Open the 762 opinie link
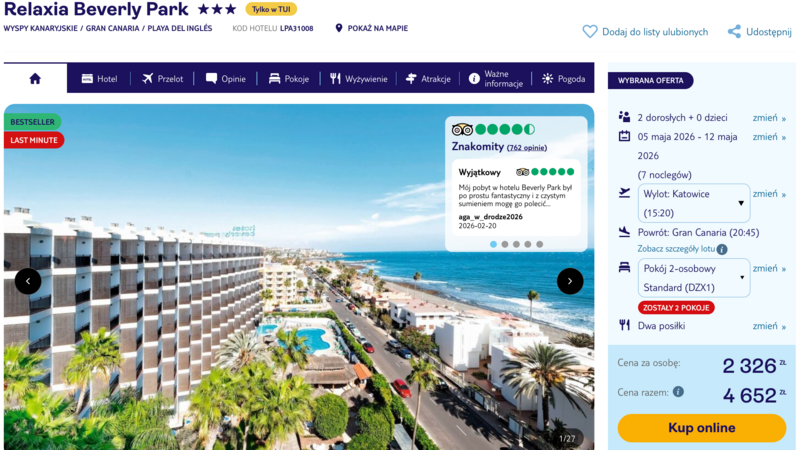 point(527,148)
